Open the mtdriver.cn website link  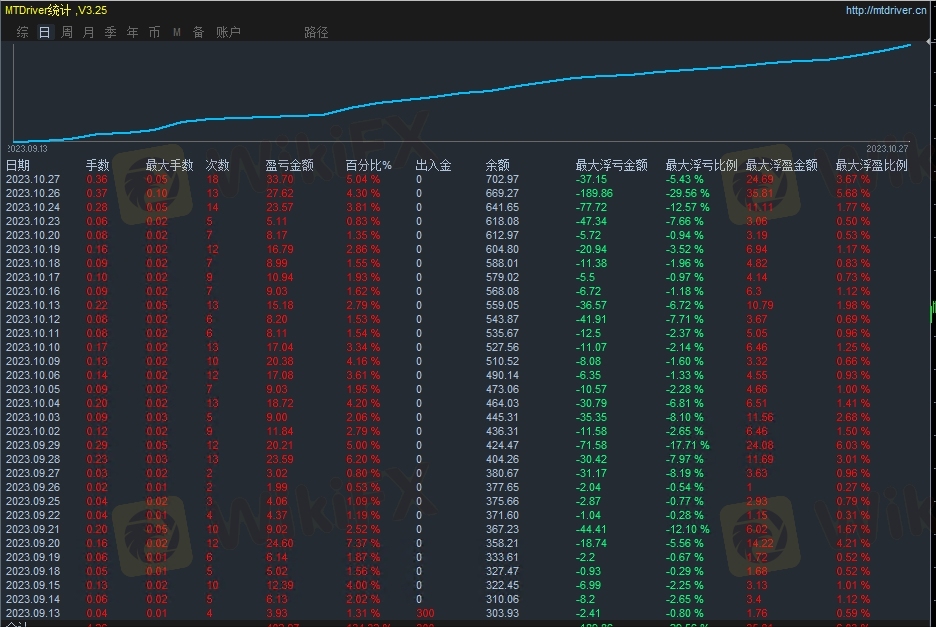click(x=885, y=11)
